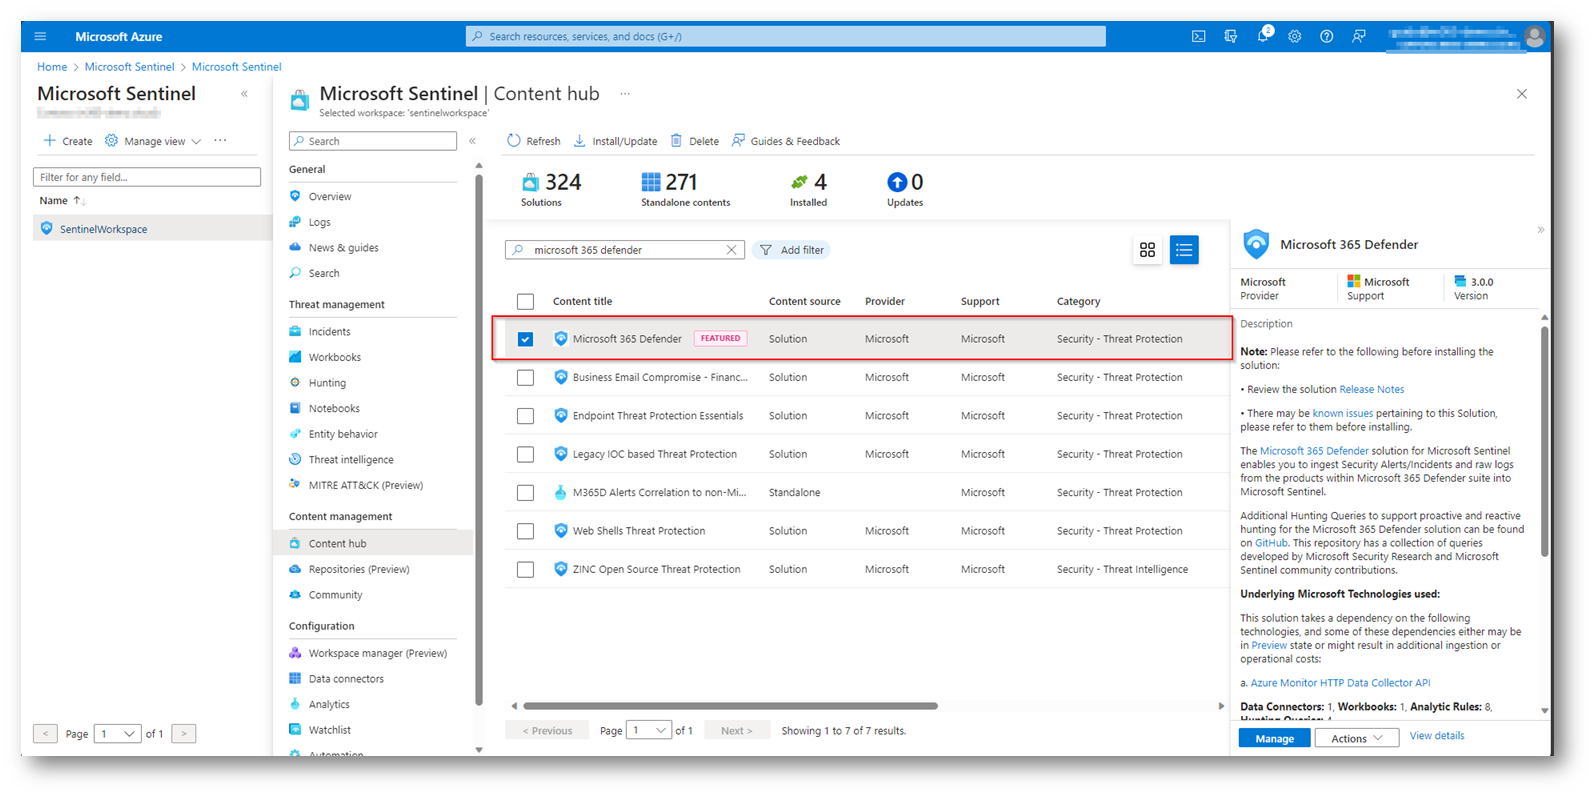
Task: Click the Refresh toolbar icon
Action: pyautogui.click(x=514, y=141)
